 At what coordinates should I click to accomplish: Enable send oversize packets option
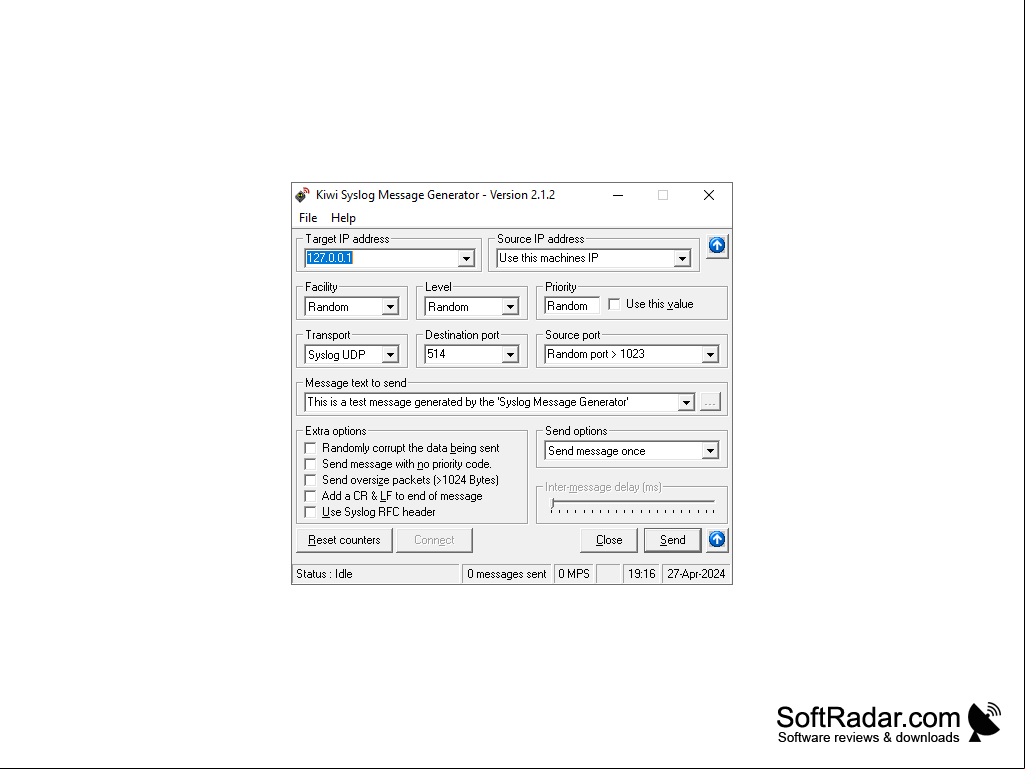coord(311,480)
